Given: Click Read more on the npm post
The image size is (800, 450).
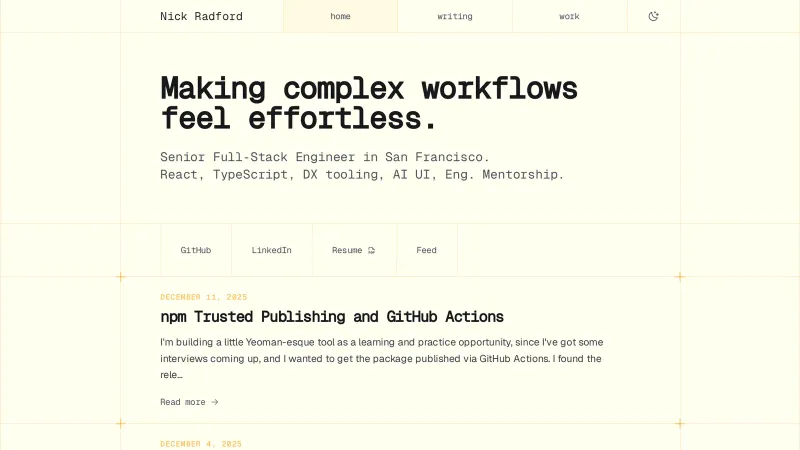Looking at the screenshot, I should 183,402.
